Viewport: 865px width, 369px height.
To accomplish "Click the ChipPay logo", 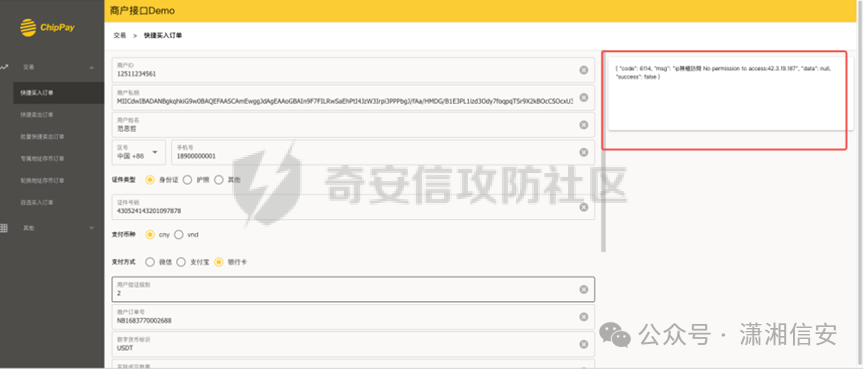I will point(47,28).
